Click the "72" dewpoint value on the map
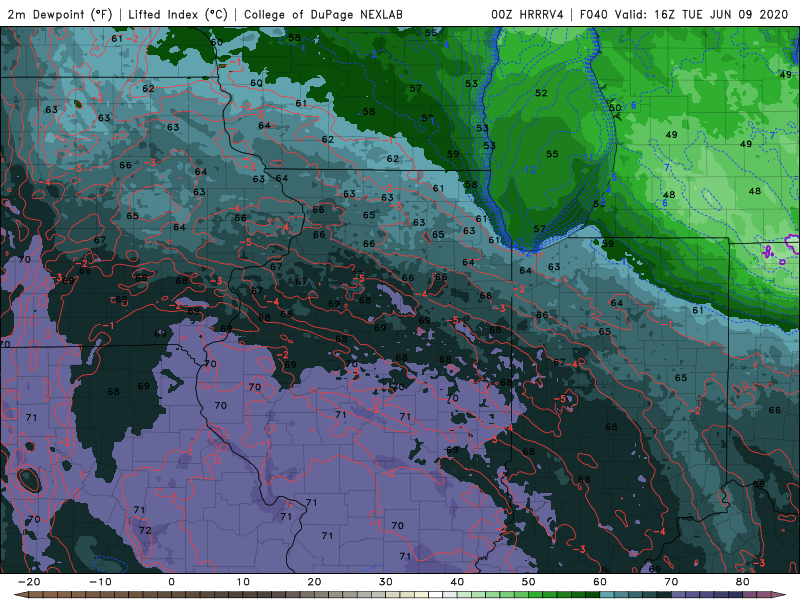The width and height of the screenshot is (800, 600). (x=145, y=530)
